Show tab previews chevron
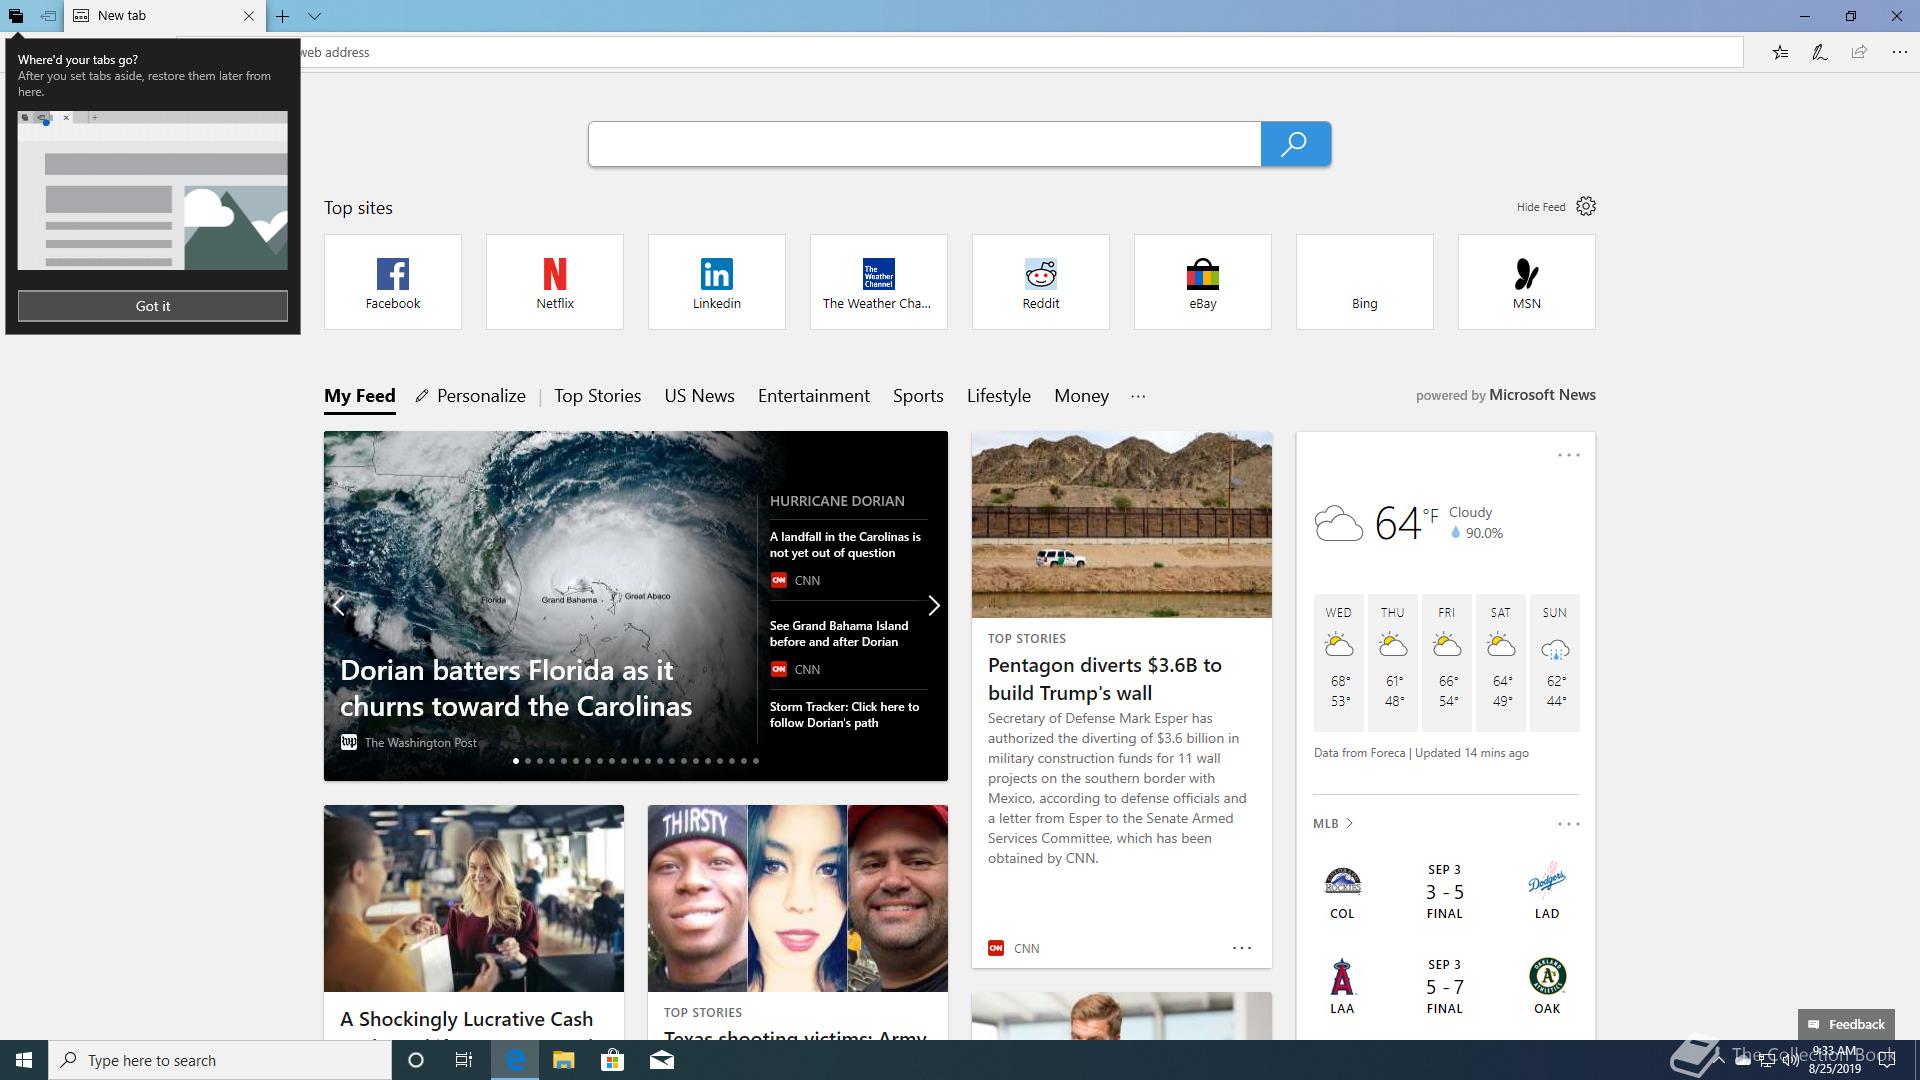 [x=314, y=16]
